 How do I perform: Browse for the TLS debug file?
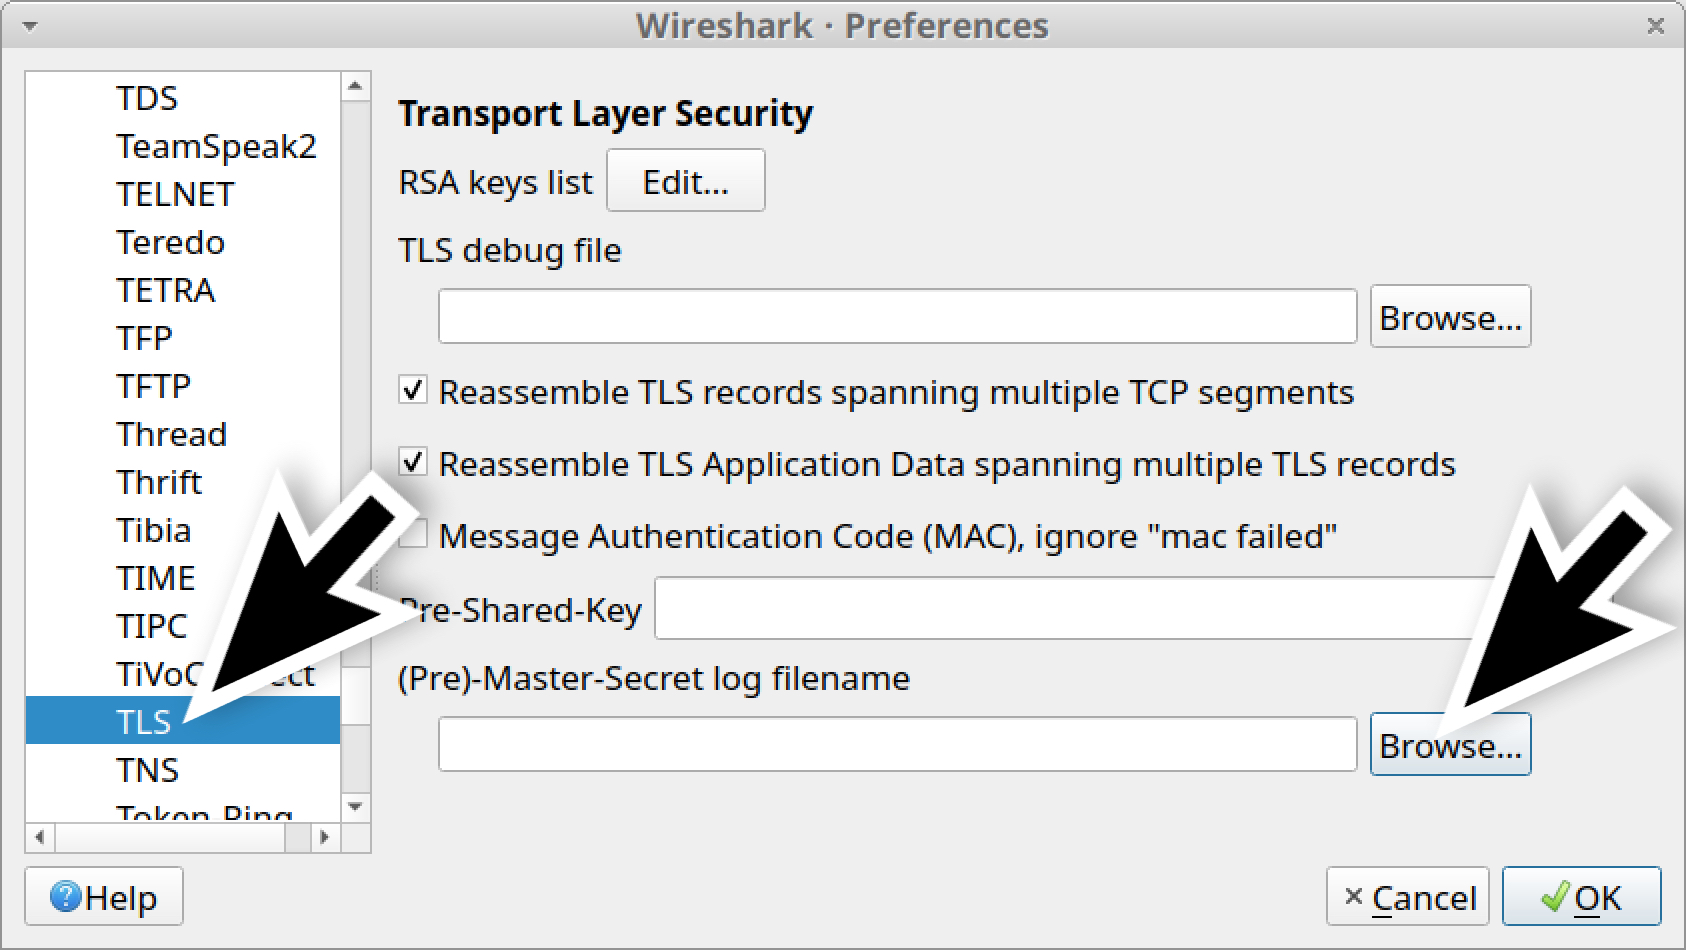coord(1450,317)
